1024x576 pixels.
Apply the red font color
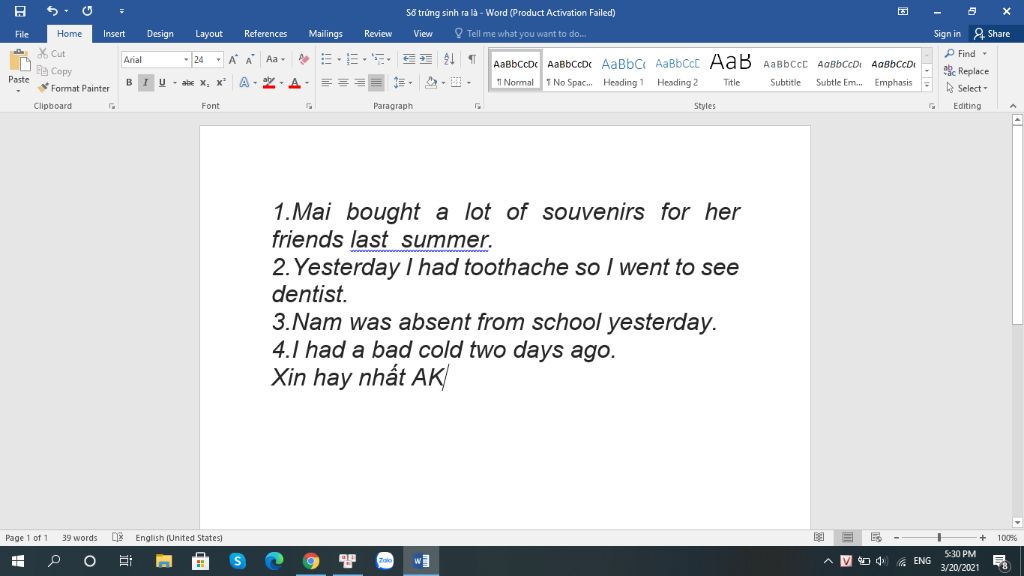pos(295,83)
